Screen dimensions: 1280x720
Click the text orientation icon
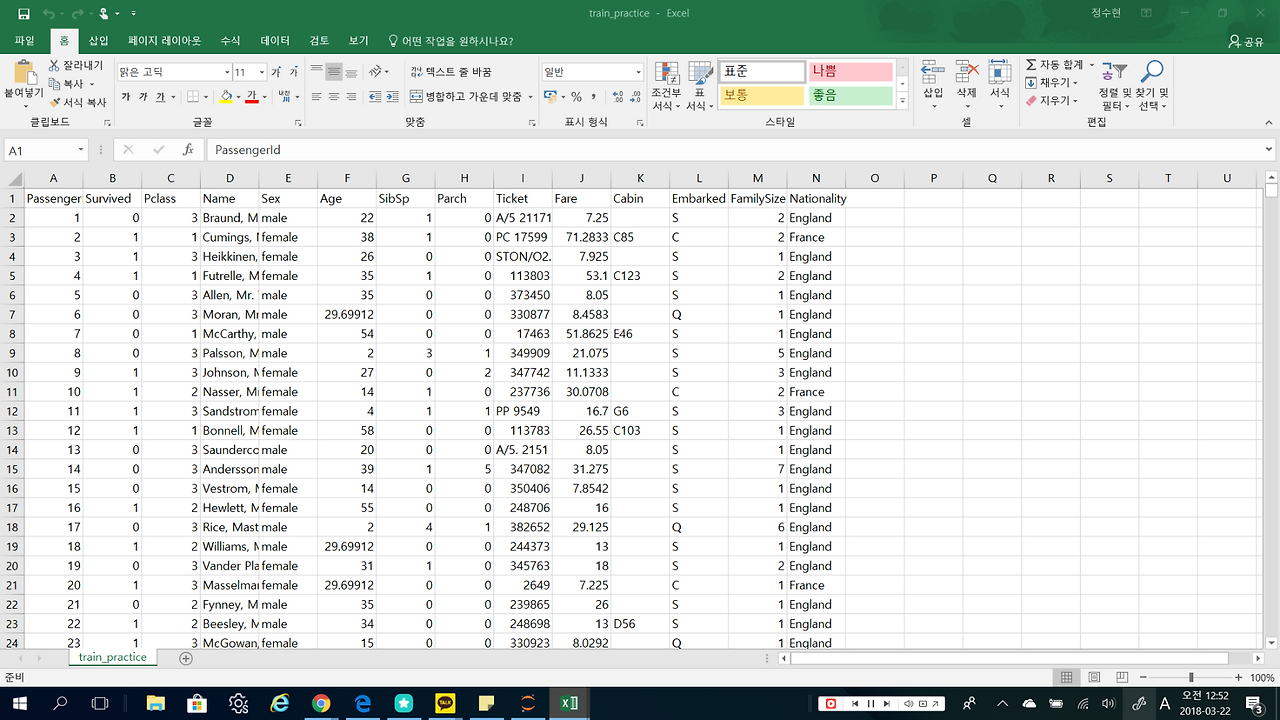(x=376, y=72)
